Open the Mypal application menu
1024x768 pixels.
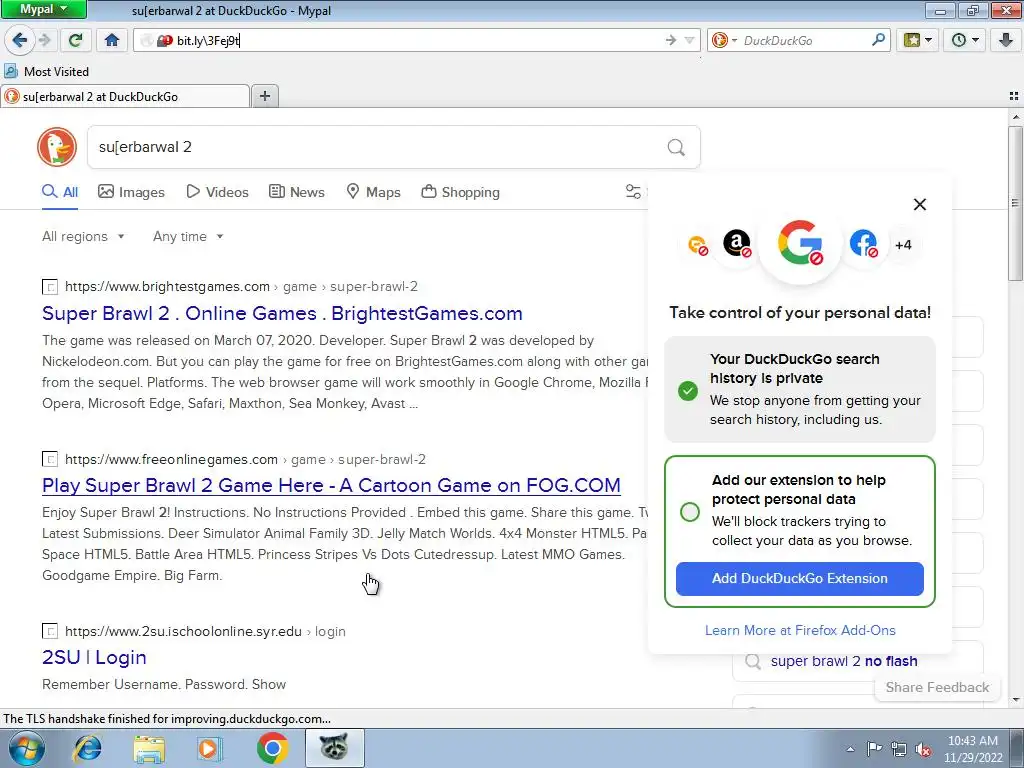coord(43,9)
